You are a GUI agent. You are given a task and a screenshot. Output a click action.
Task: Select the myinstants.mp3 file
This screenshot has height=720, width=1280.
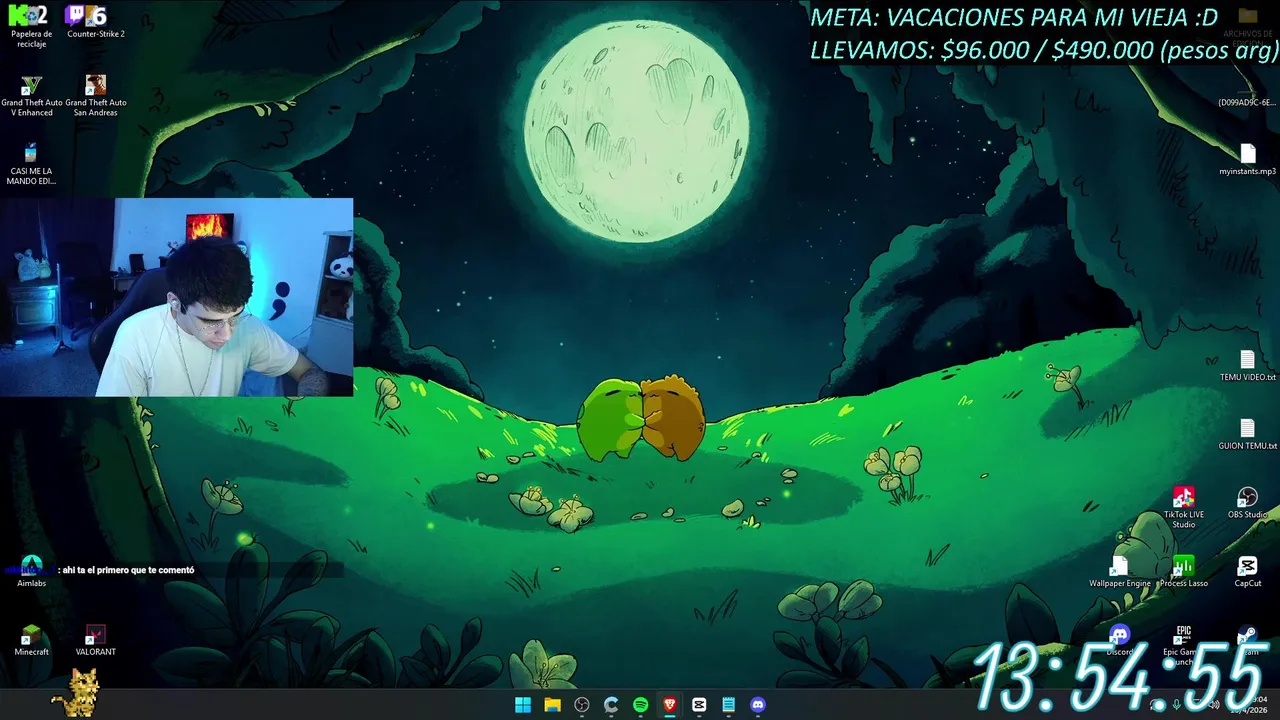[x=1247, y=160]
